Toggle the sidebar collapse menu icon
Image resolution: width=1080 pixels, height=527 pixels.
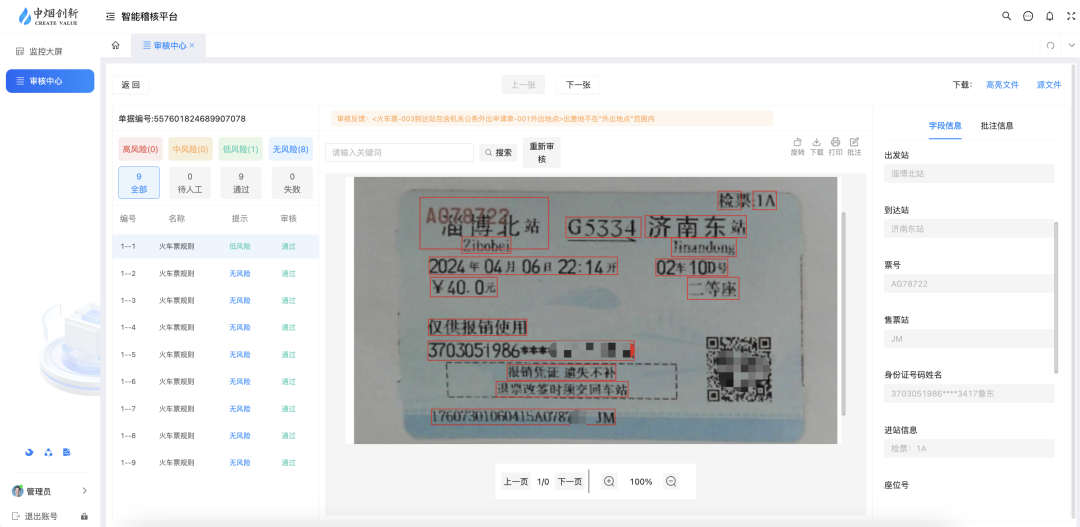[110, 17]
